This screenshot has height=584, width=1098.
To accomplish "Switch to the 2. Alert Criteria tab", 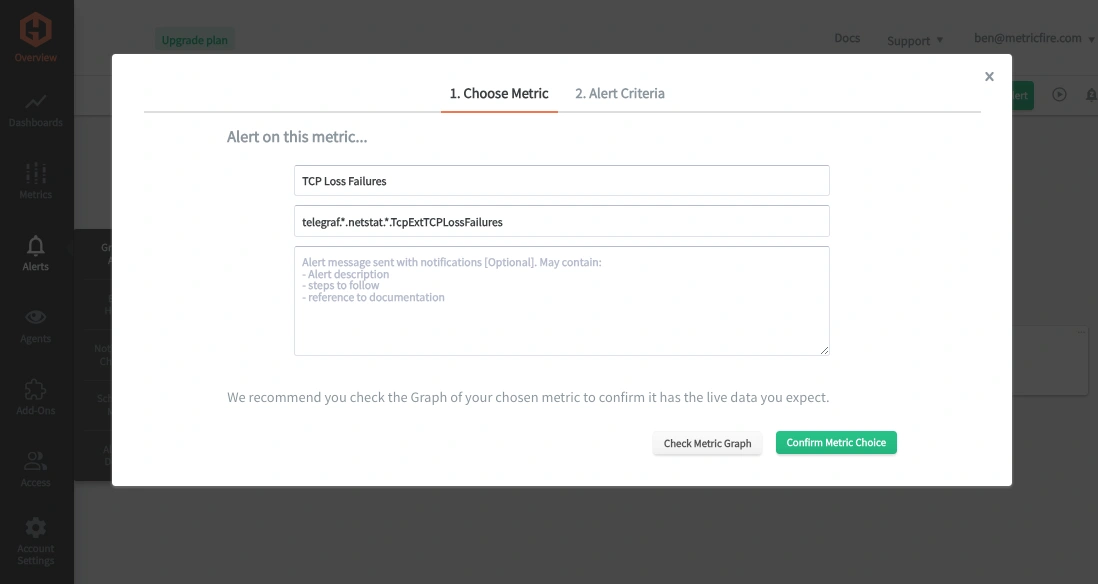I will coord(620,94).
